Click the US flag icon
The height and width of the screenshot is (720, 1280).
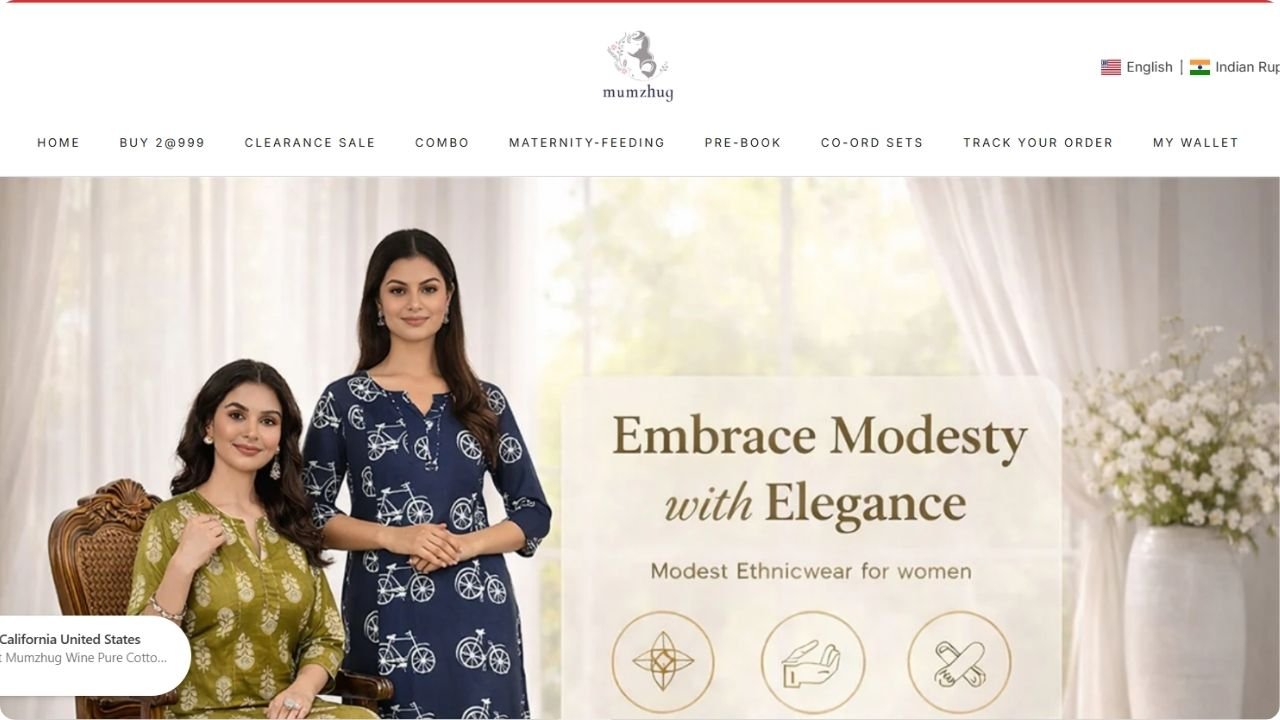pos(1111,67)
